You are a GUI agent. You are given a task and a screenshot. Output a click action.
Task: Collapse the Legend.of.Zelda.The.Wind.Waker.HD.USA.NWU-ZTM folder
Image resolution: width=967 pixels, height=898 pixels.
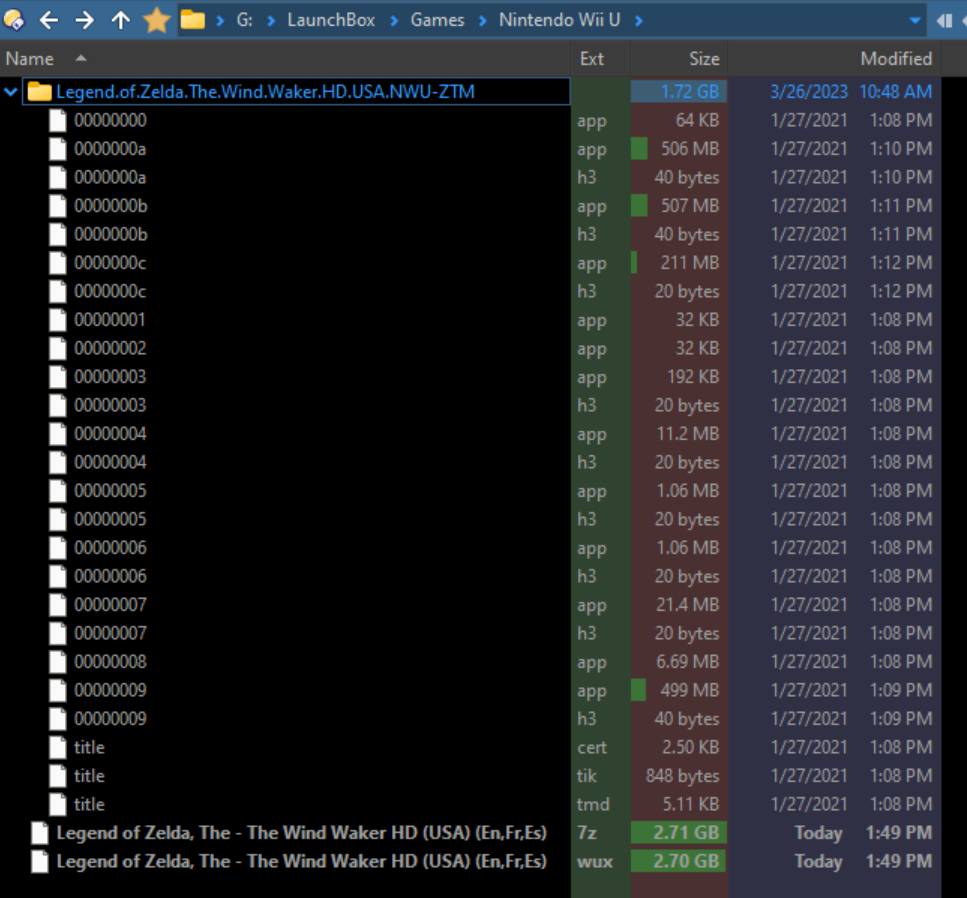pos(10,92)
